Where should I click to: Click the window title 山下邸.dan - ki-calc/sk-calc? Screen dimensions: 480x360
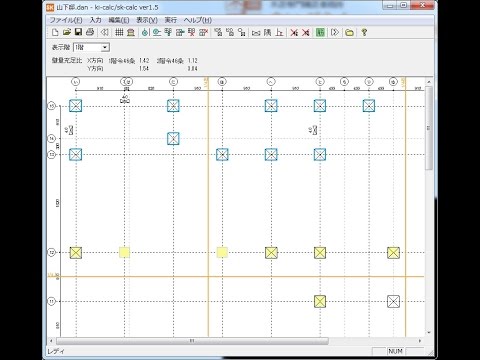(x=108, y=7)
